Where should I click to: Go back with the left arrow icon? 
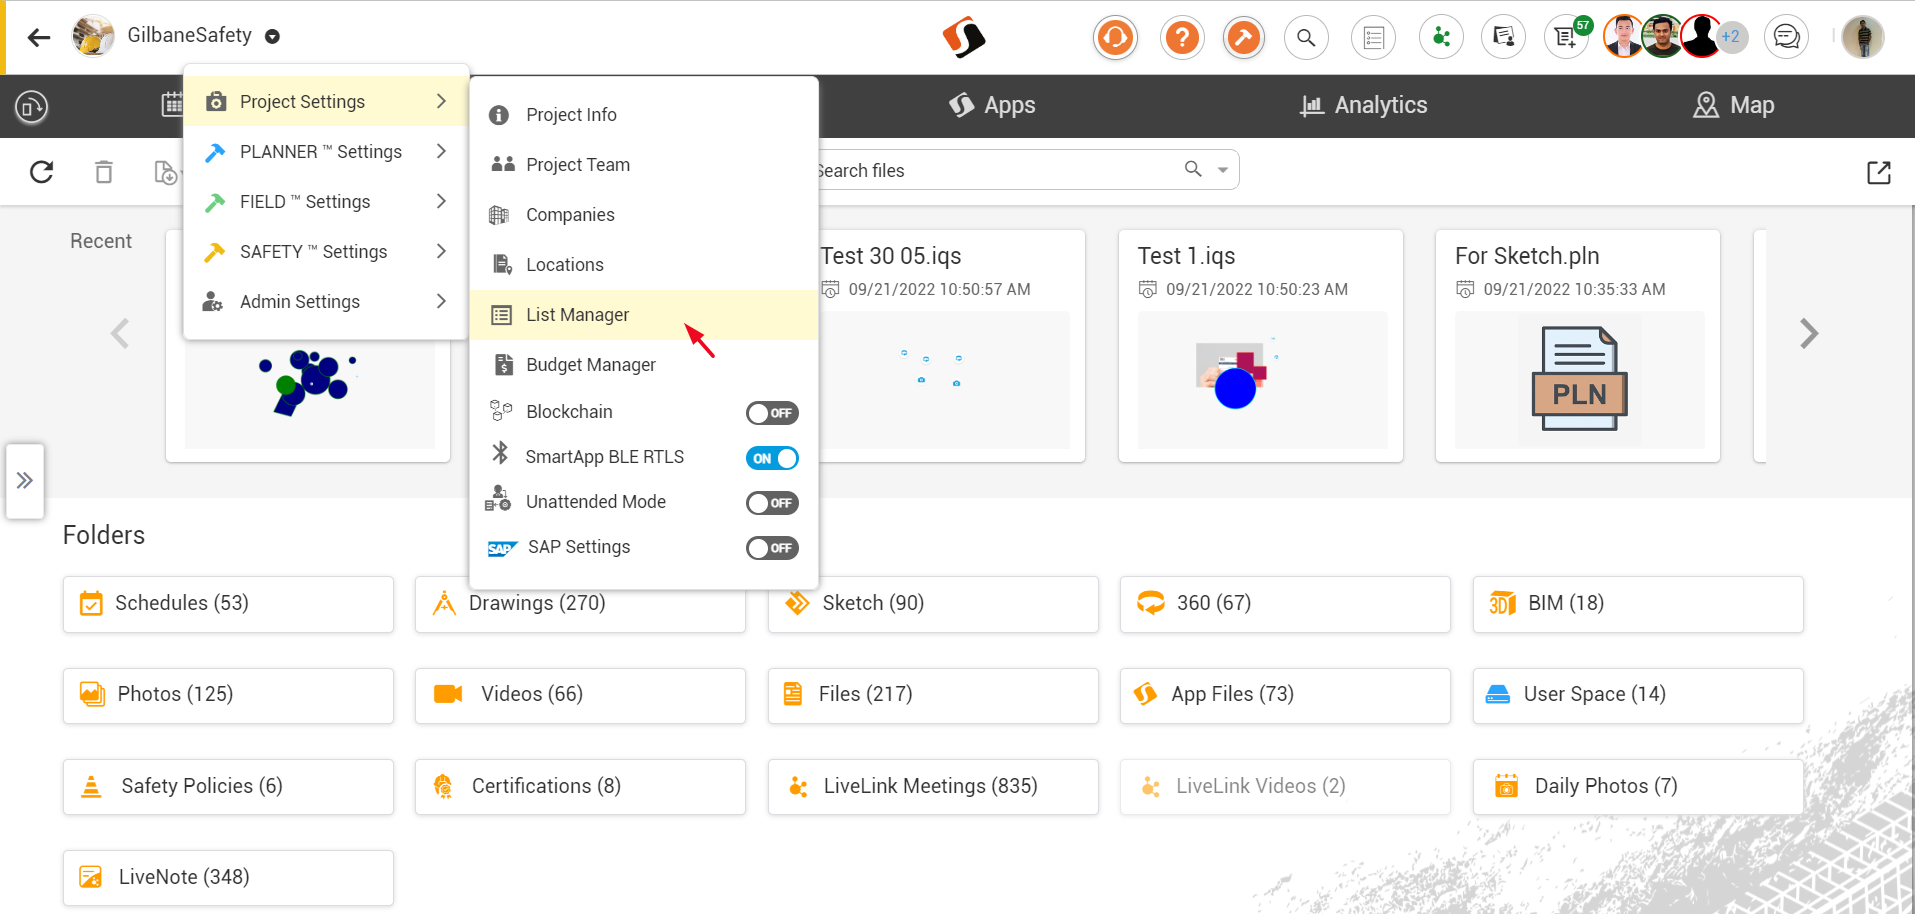coord(39,38)
